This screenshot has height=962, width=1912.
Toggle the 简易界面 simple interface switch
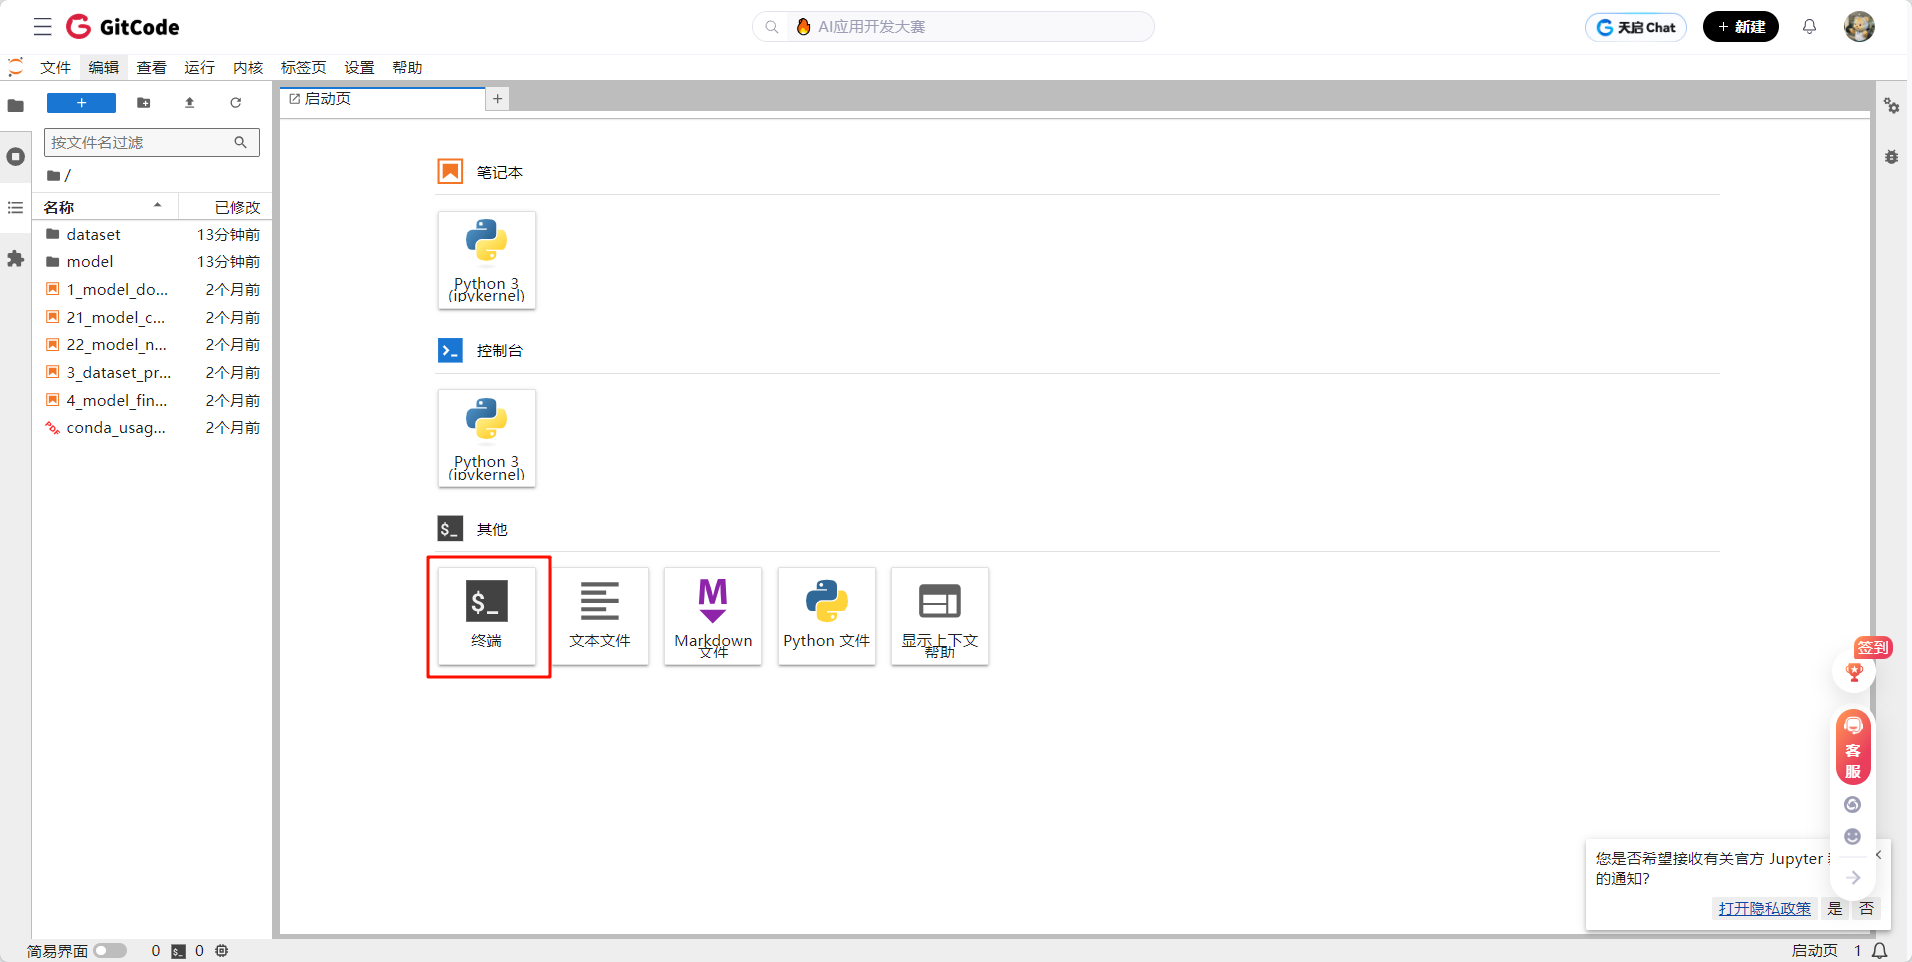110,951
